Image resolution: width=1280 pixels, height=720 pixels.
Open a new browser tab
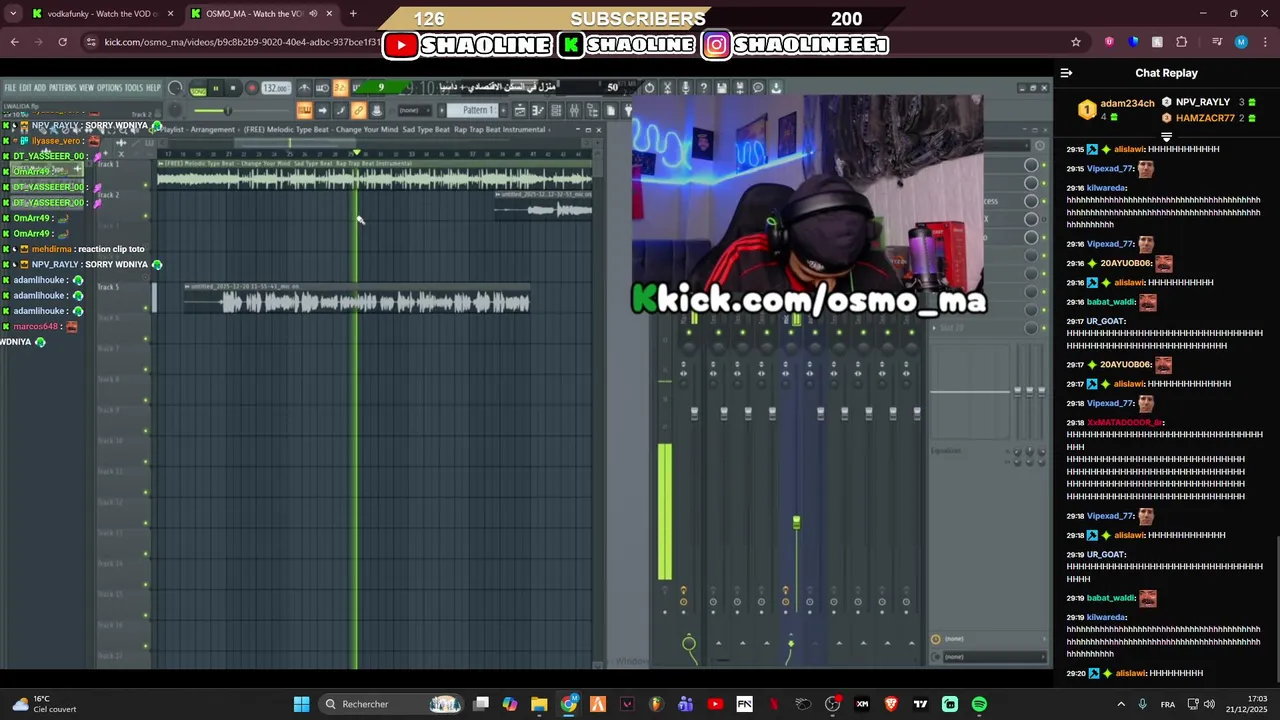[353, 14]
